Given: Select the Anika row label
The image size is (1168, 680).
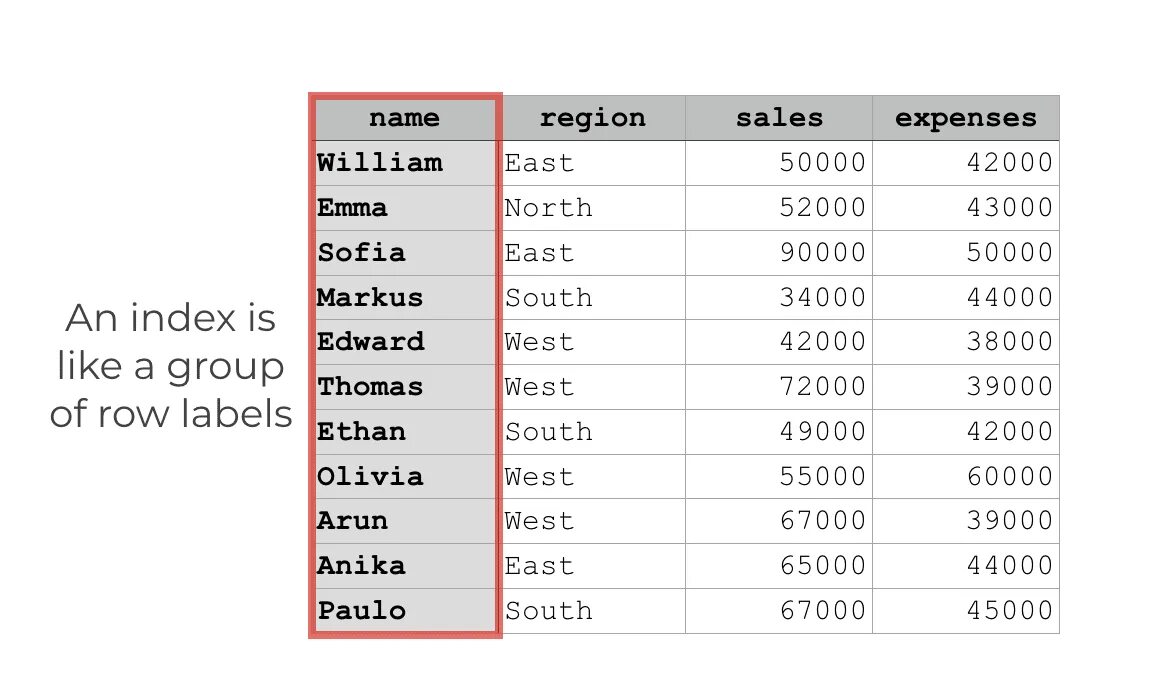Looking at the screenshot, I should point(362,566).
